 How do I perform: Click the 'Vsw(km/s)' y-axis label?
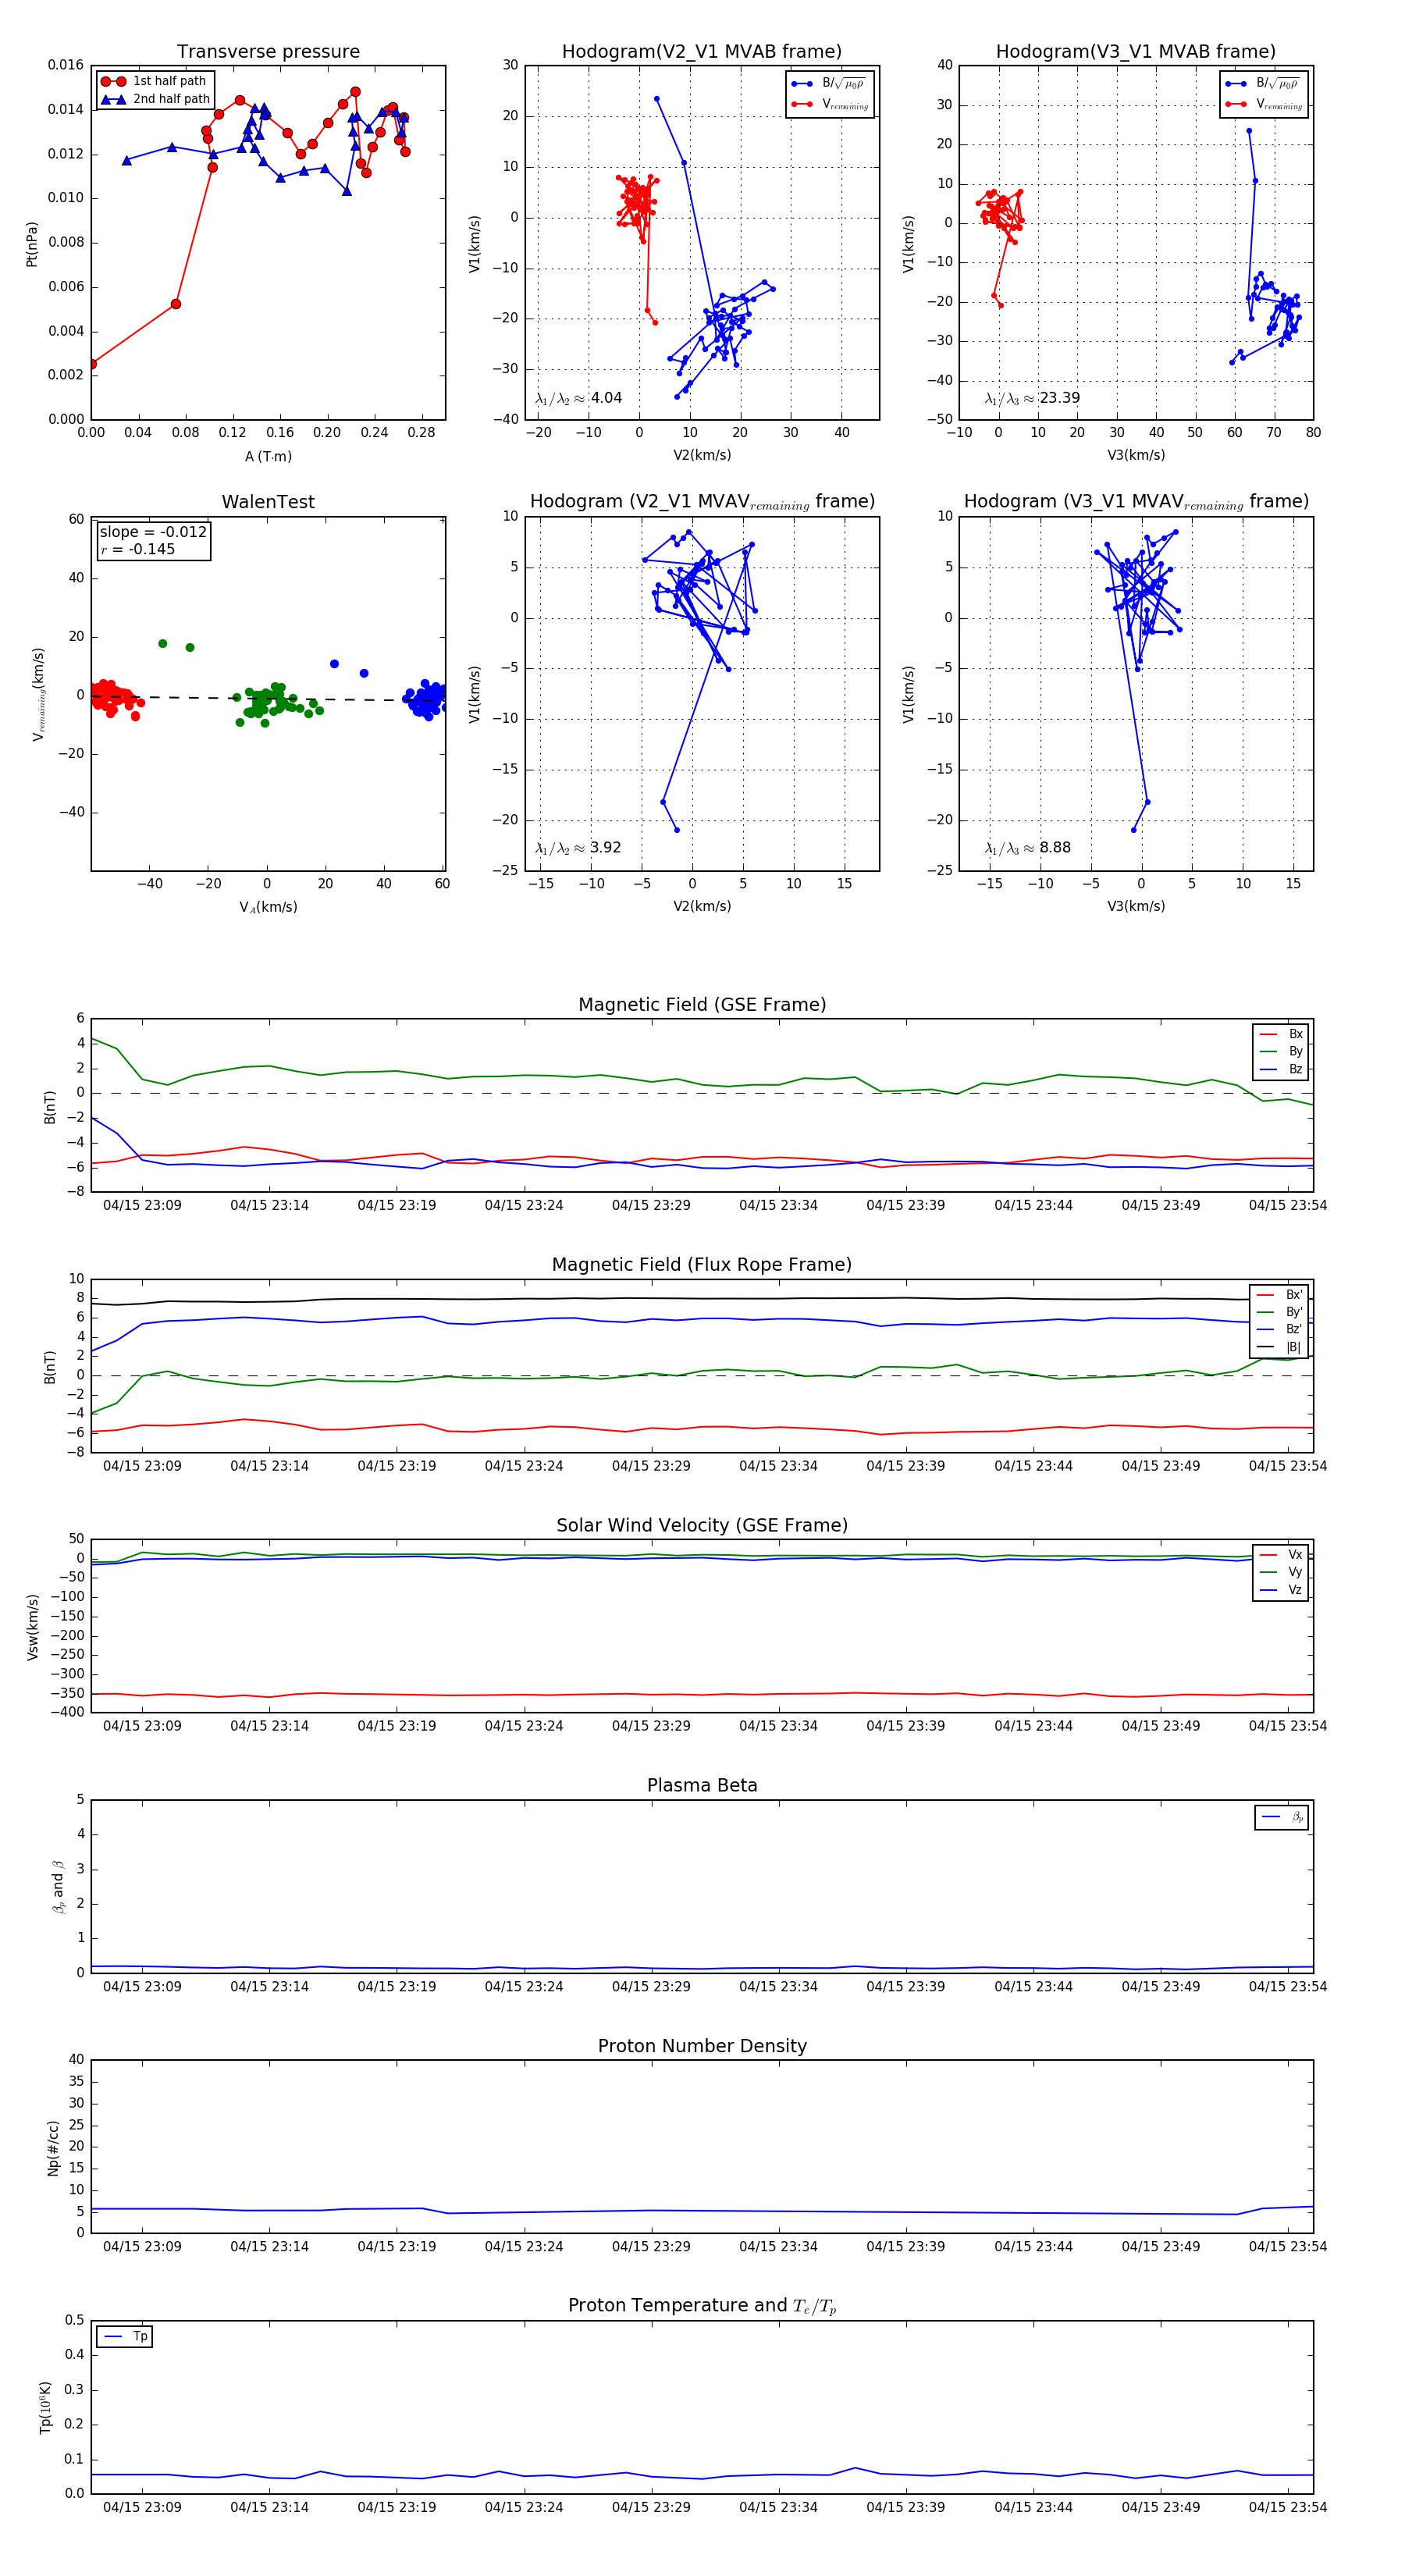pyautogui.click(x=32, y=1628)
